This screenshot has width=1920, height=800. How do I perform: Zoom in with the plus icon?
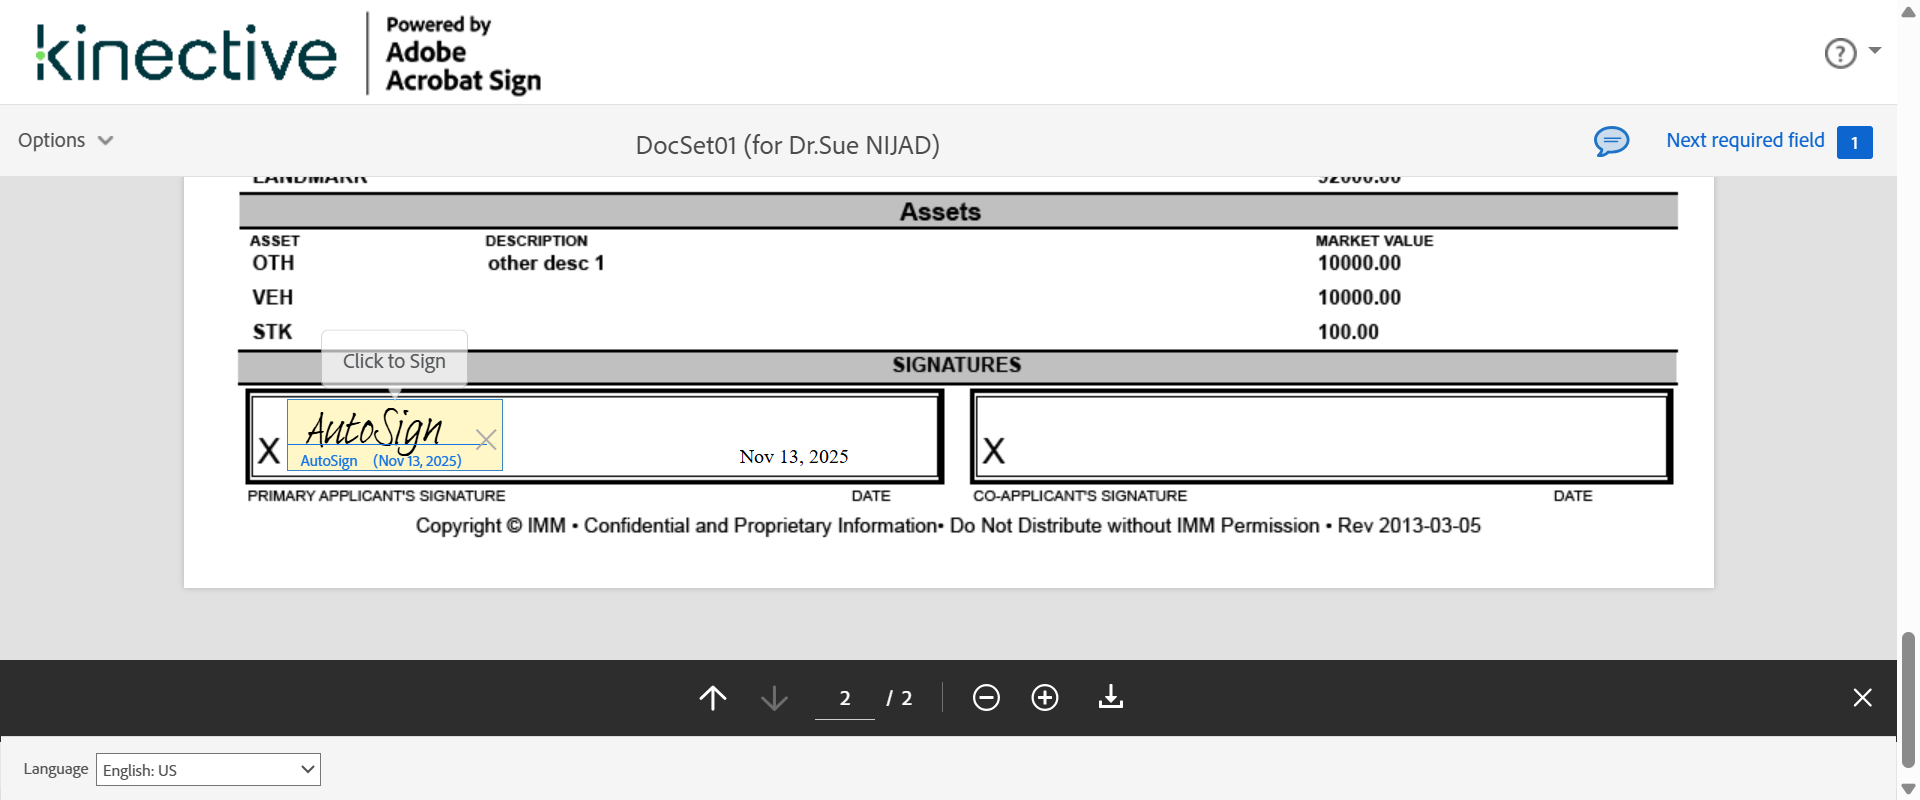[1045, 697]
